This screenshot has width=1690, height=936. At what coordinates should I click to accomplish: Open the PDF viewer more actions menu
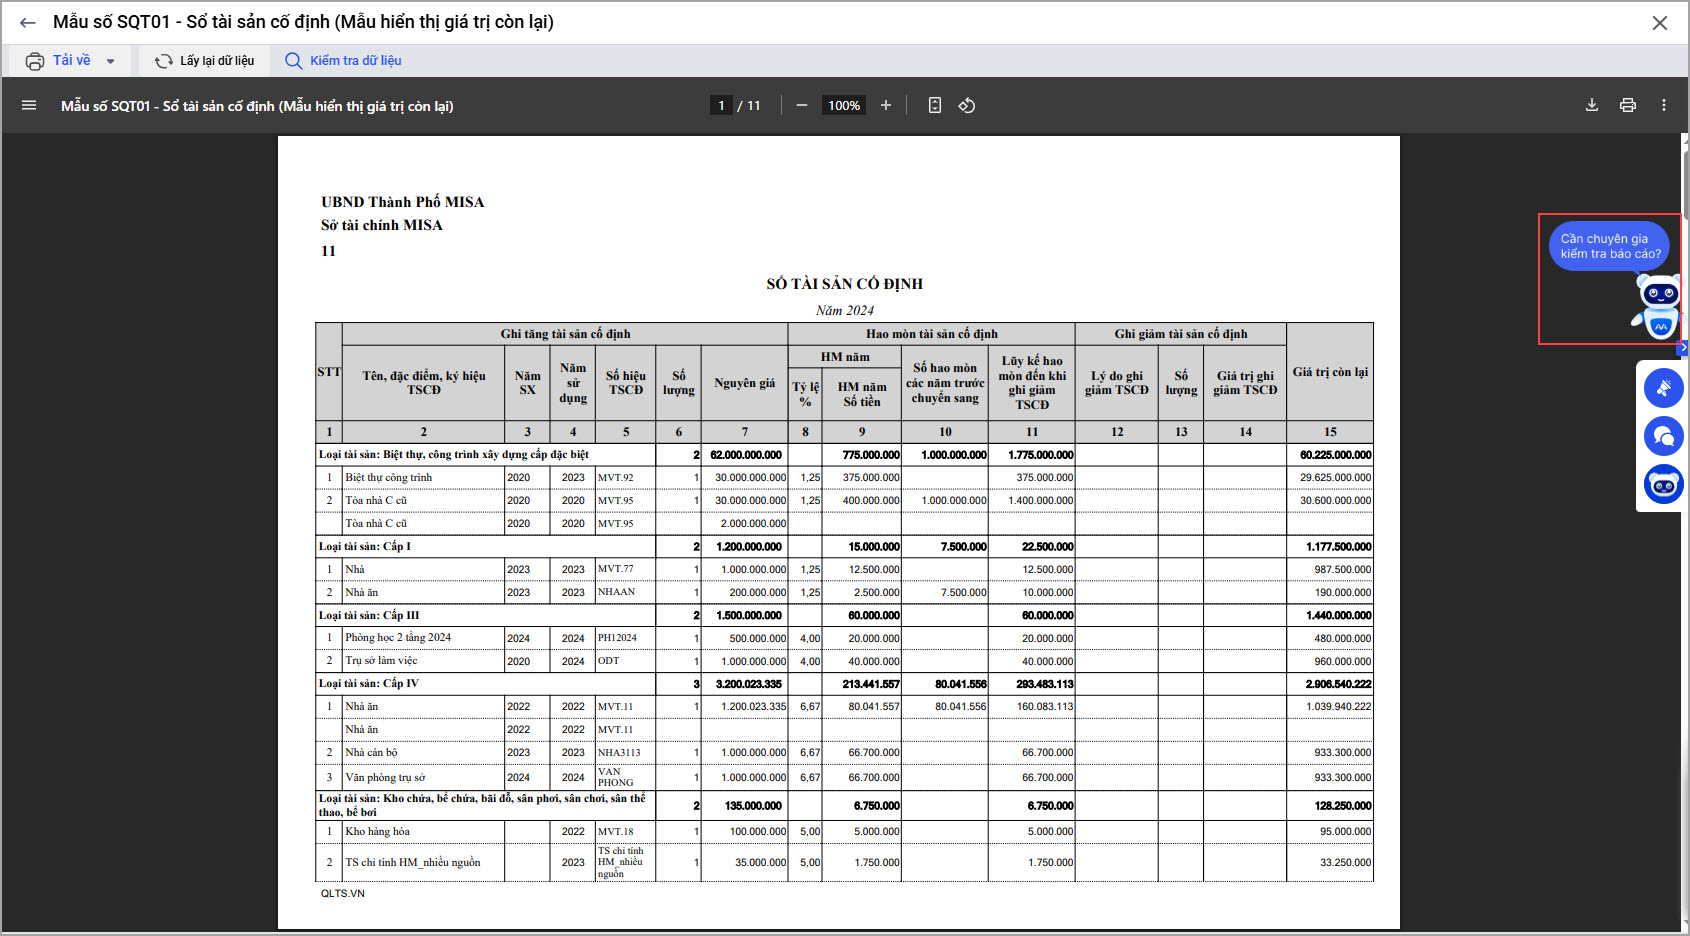[1663, 105]
